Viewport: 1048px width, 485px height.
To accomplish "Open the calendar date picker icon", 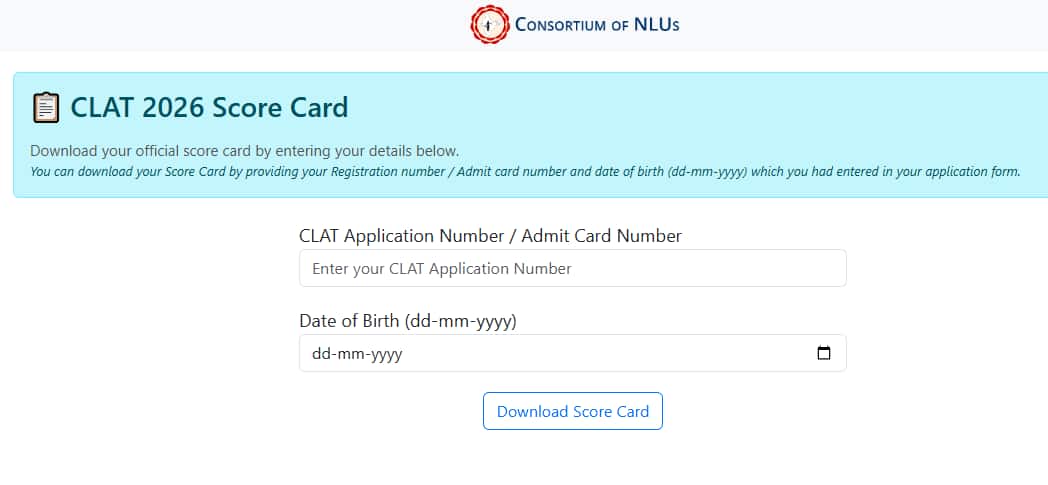I will coord(824,353).
